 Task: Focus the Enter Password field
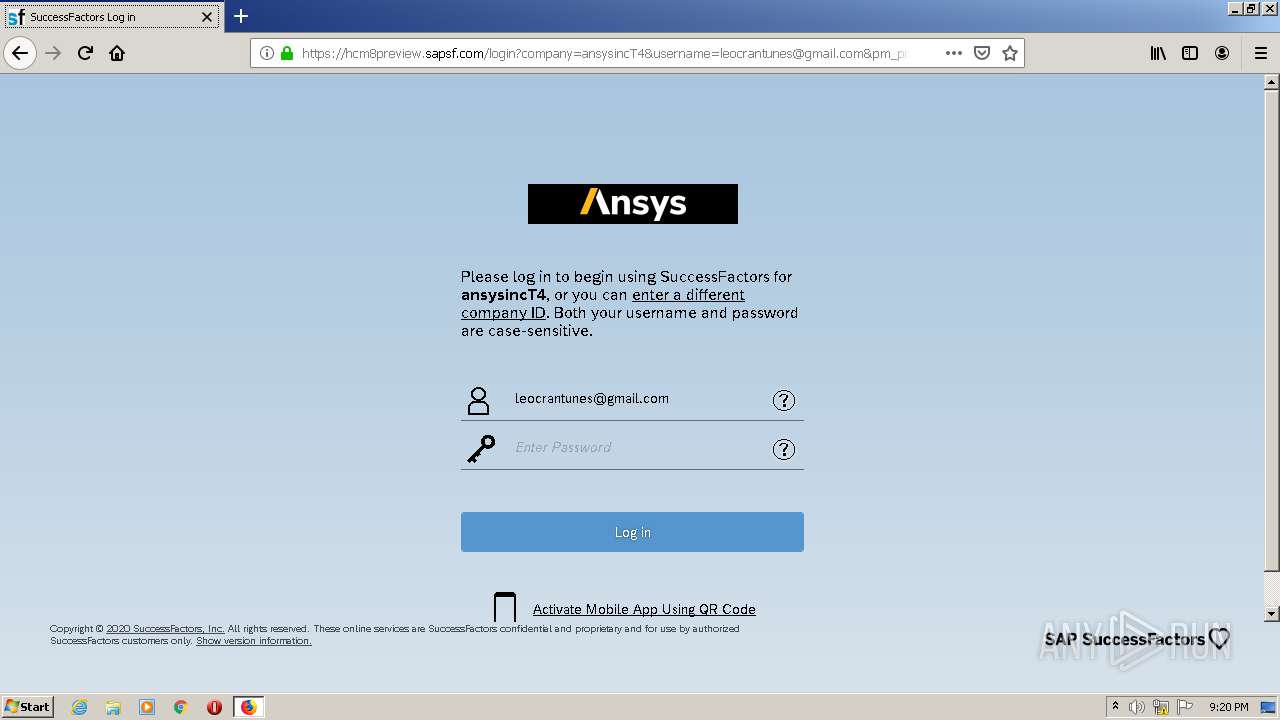pos(632,447)
